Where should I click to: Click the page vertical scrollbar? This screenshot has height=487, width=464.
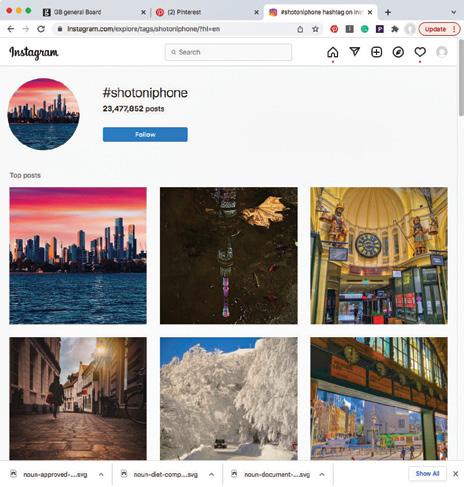pyautogui.click(x=461, y=79)
